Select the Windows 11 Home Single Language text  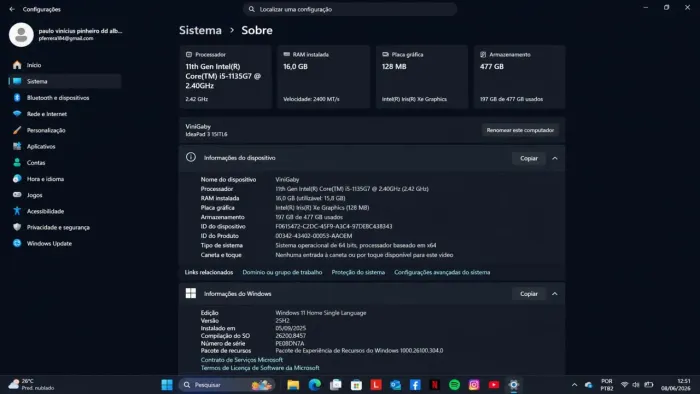coord(321,313)
